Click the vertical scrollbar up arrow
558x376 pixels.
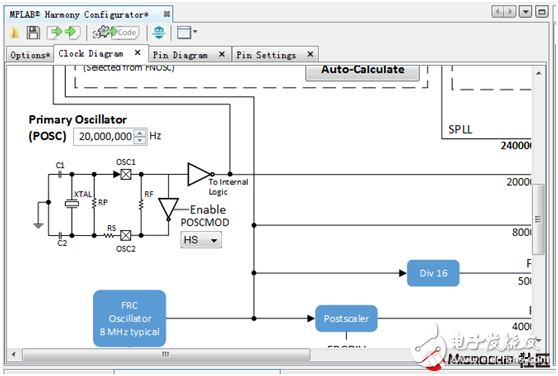tap(538, 73)
